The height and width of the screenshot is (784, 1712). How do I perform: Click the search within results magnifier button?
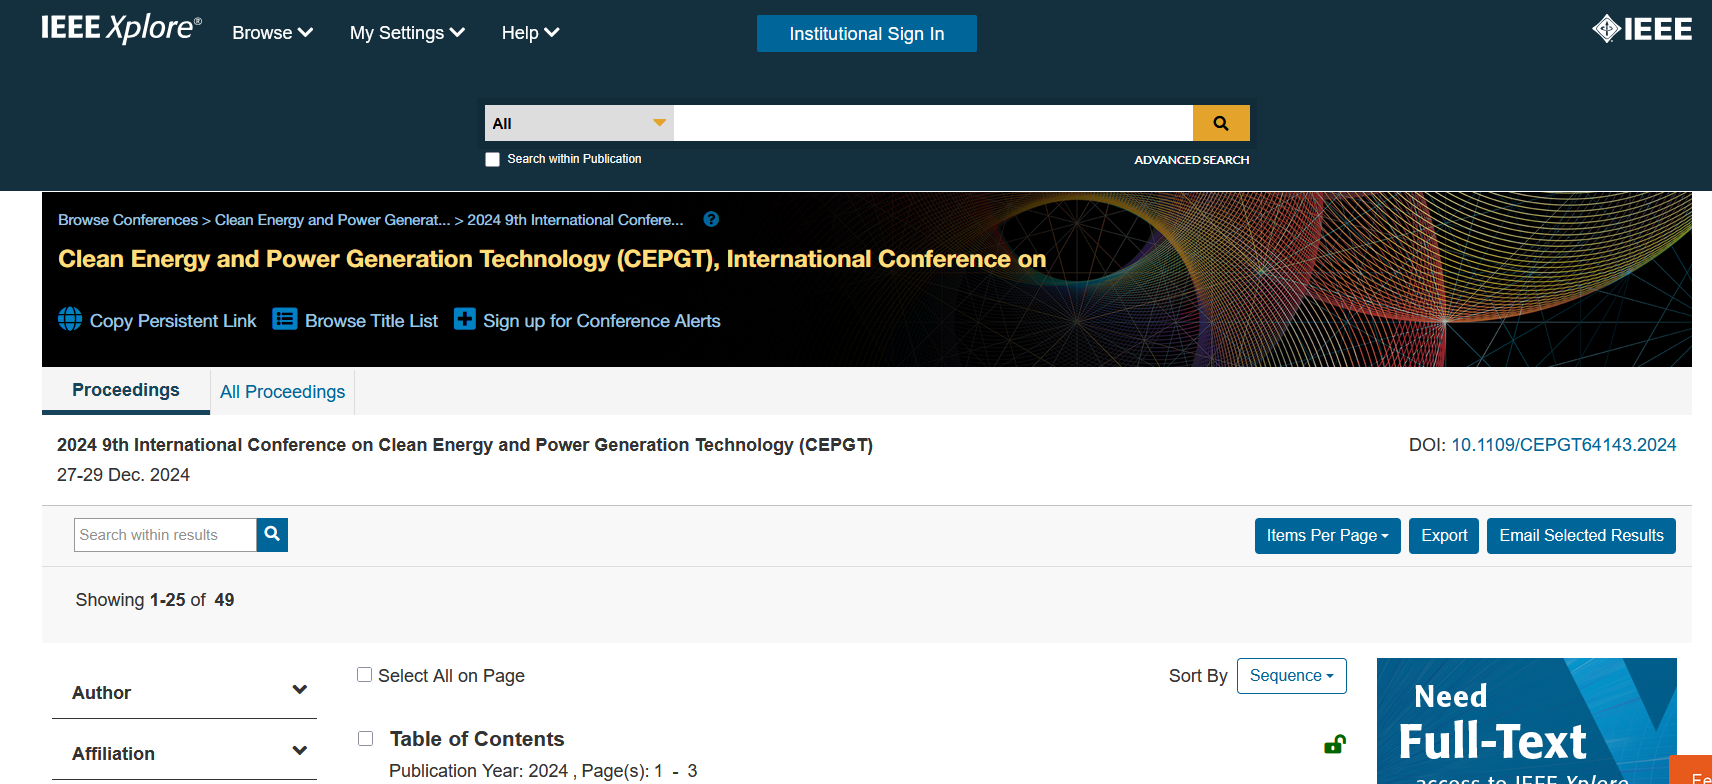pos(272,535)
